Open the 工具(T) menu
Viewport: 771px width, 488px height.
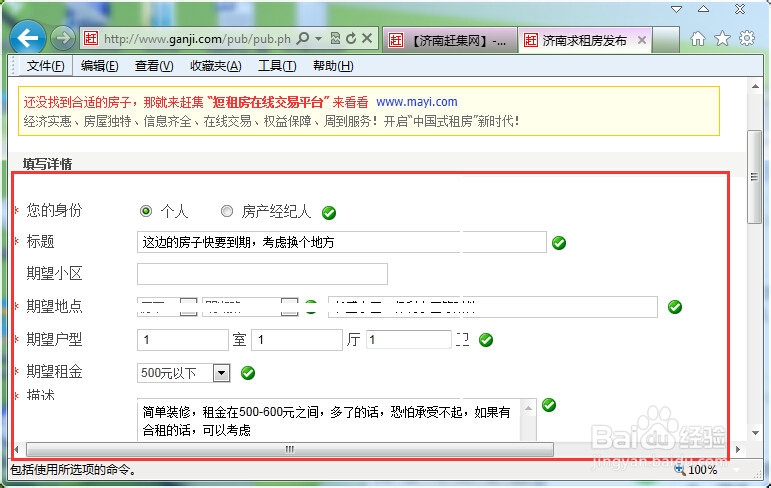(x=277, y=65)
